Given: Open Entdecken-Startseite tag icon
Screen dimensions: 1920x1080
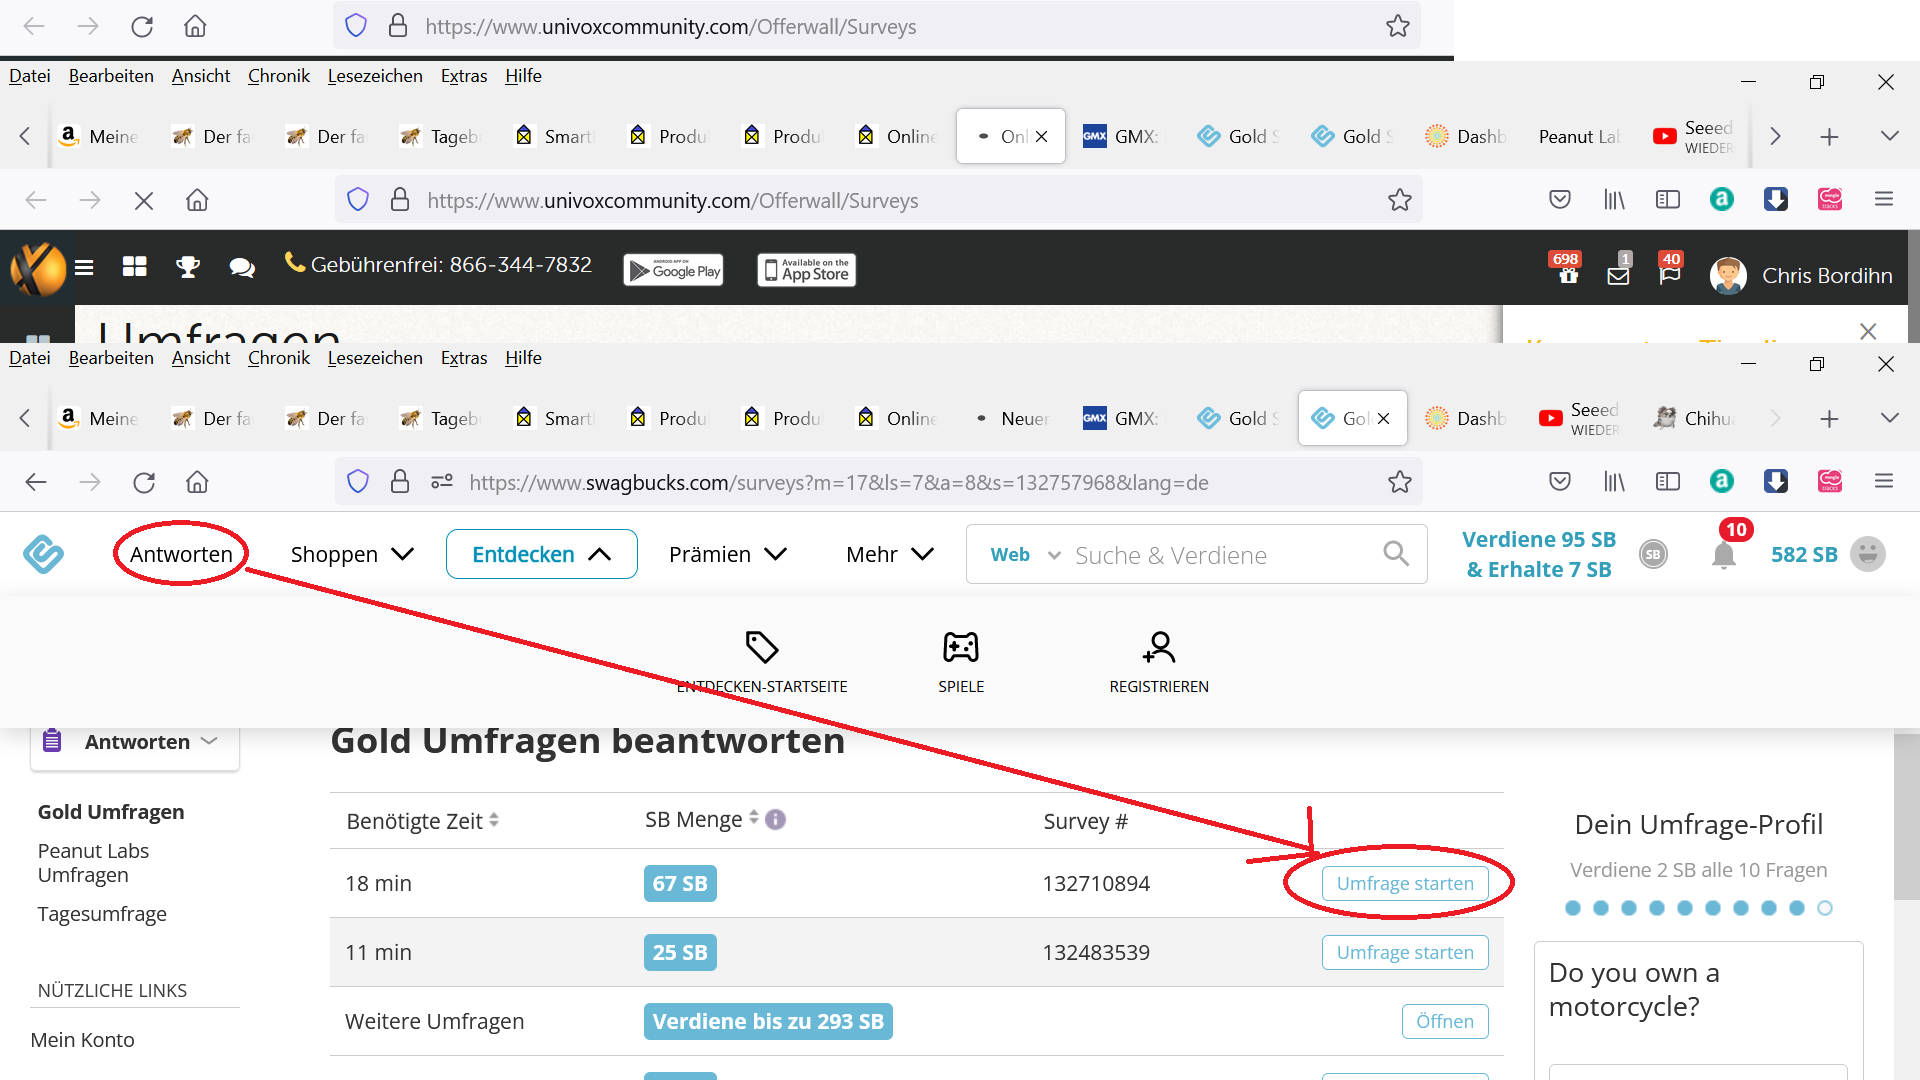Looking at the screenshot, I should click(762, 647).
